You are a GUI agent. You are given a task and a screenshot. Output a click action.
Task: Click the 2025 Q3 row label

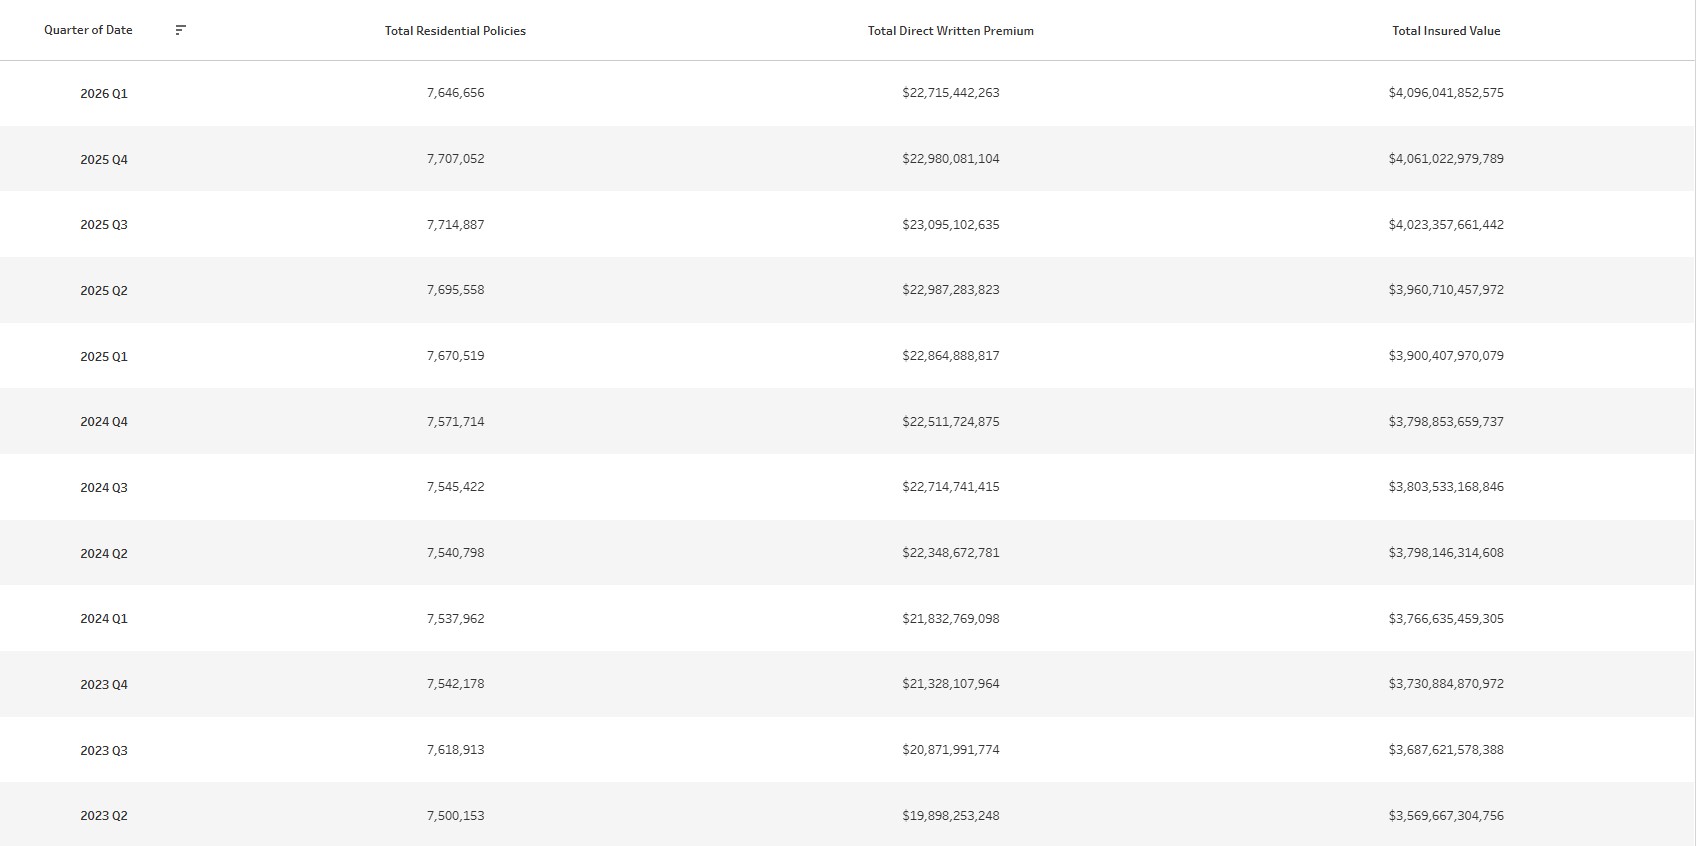coord(104,225)
